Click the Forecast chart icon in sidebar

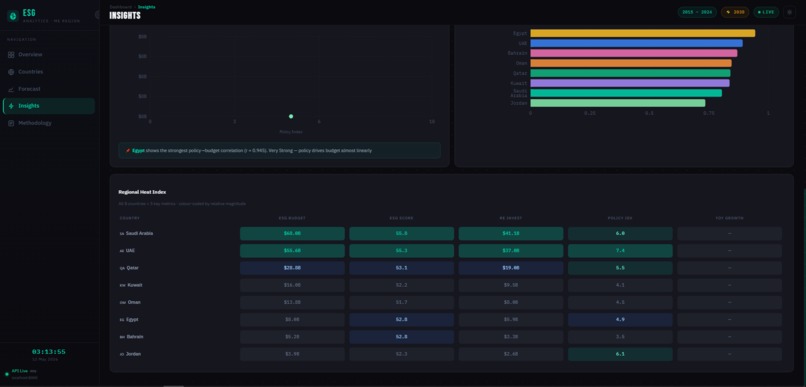(11, 89)
